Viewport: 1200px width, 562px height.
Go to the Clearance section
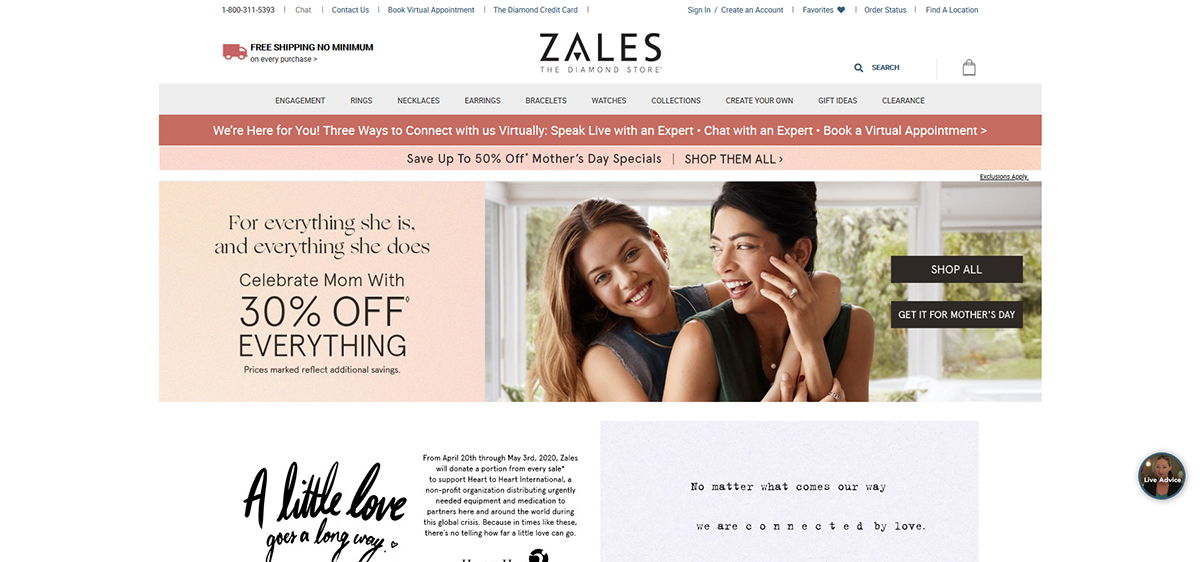pos(903,100)
